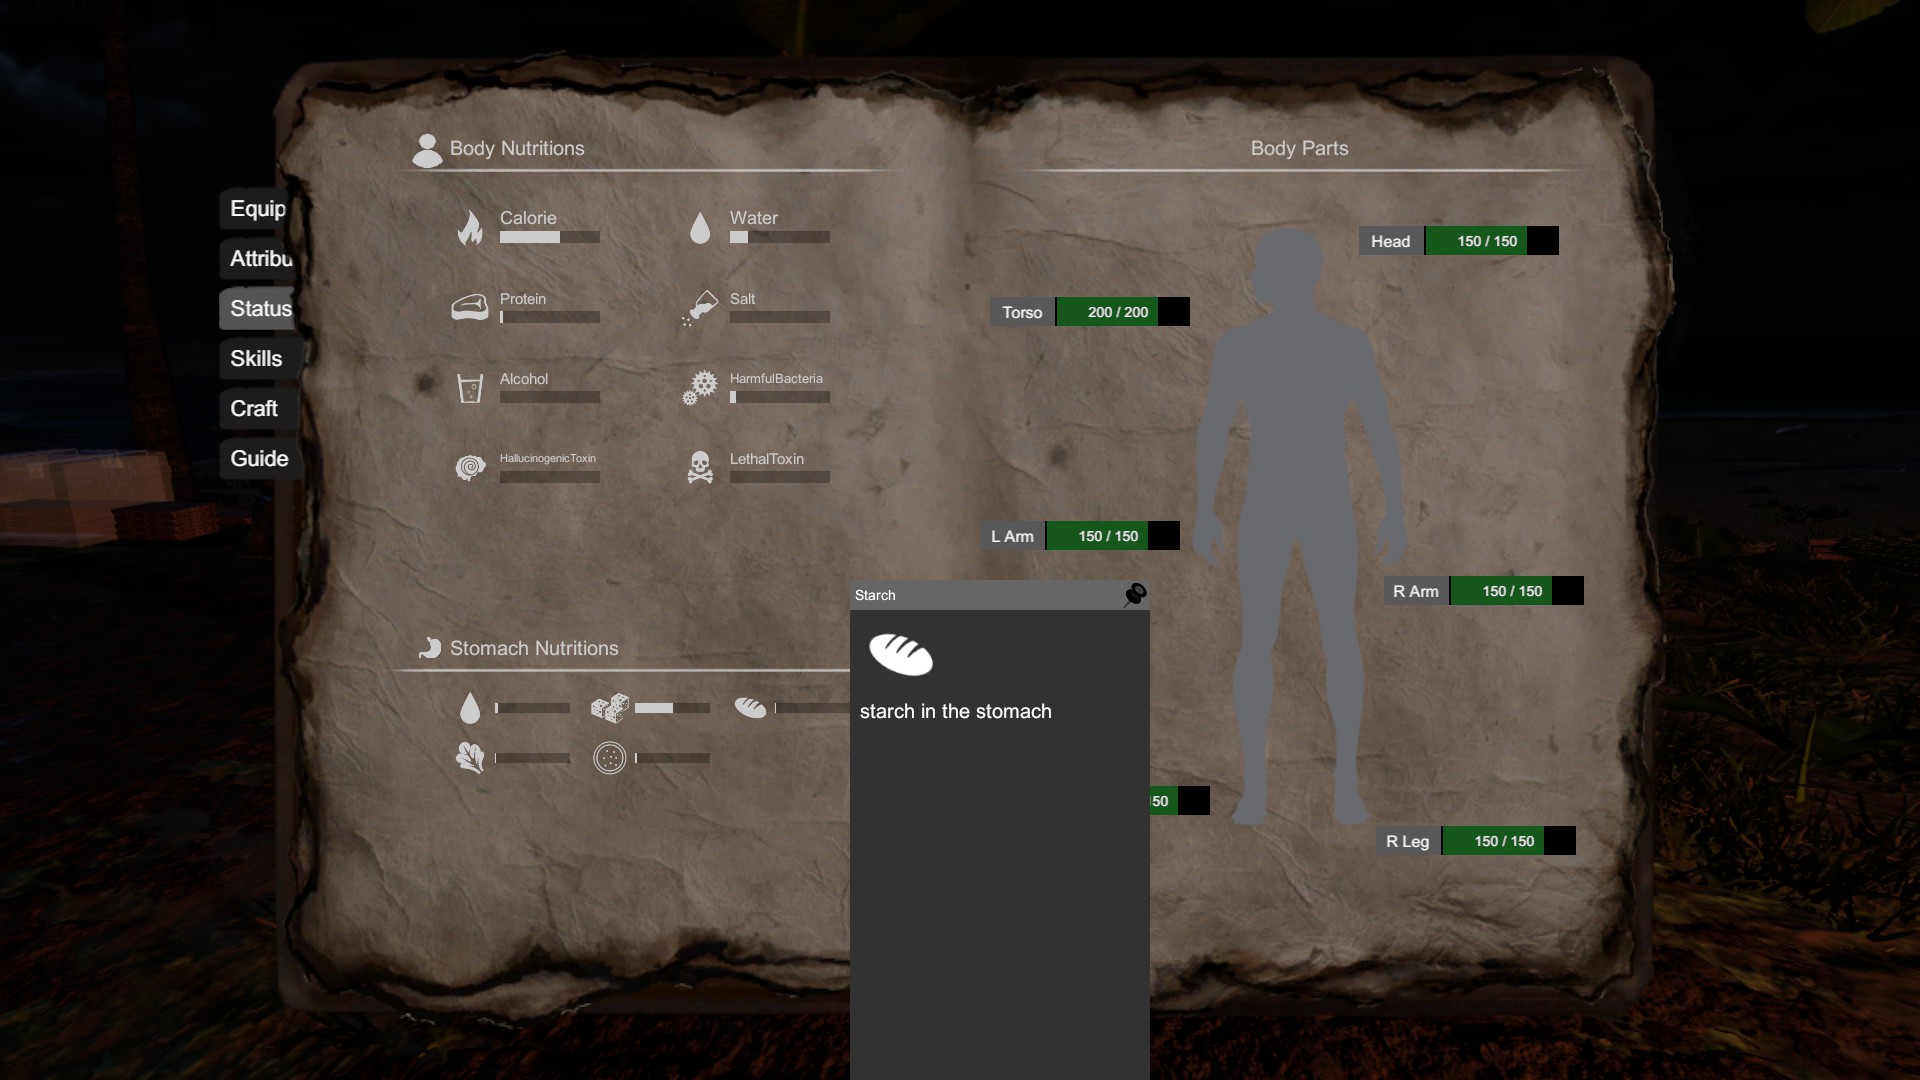Click the starch bread icon in Stomach Nutritions

point(750,708)
